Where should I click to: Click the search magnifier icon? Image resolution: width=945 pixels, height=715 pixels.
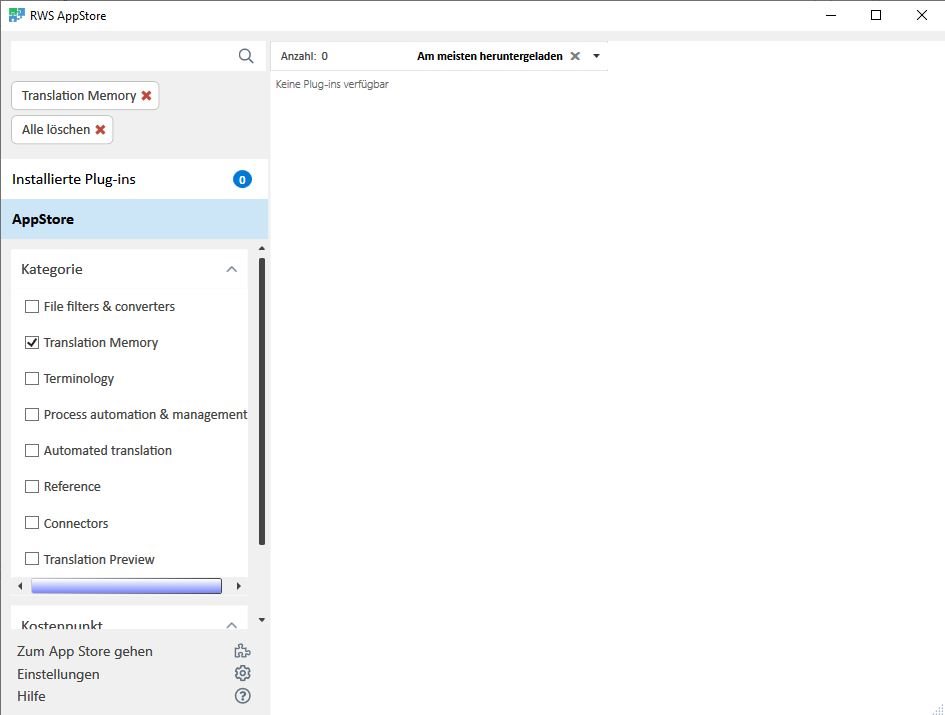coord(246,56)
